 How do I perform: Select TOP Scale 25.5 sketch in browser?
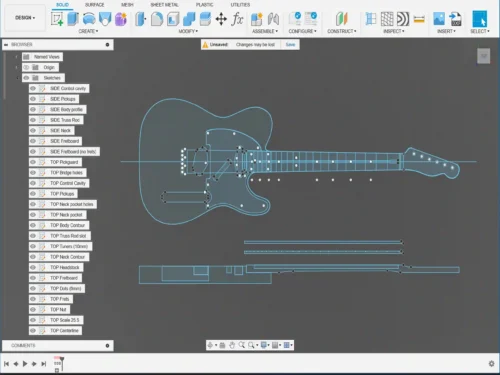click(64, 320)
